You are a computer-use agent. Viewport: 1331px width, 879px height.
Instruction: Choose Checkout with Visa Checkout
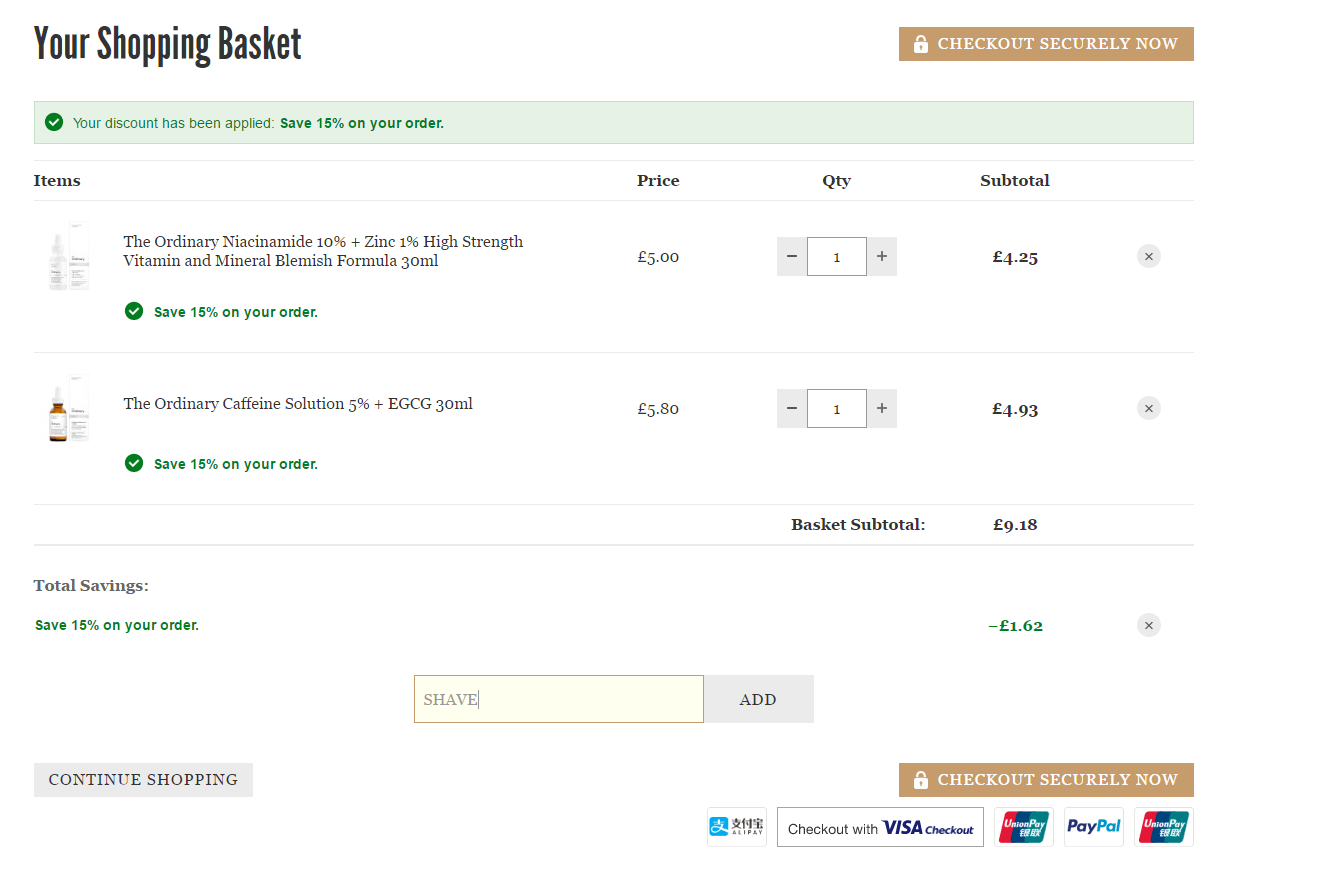tap(880, 827)
